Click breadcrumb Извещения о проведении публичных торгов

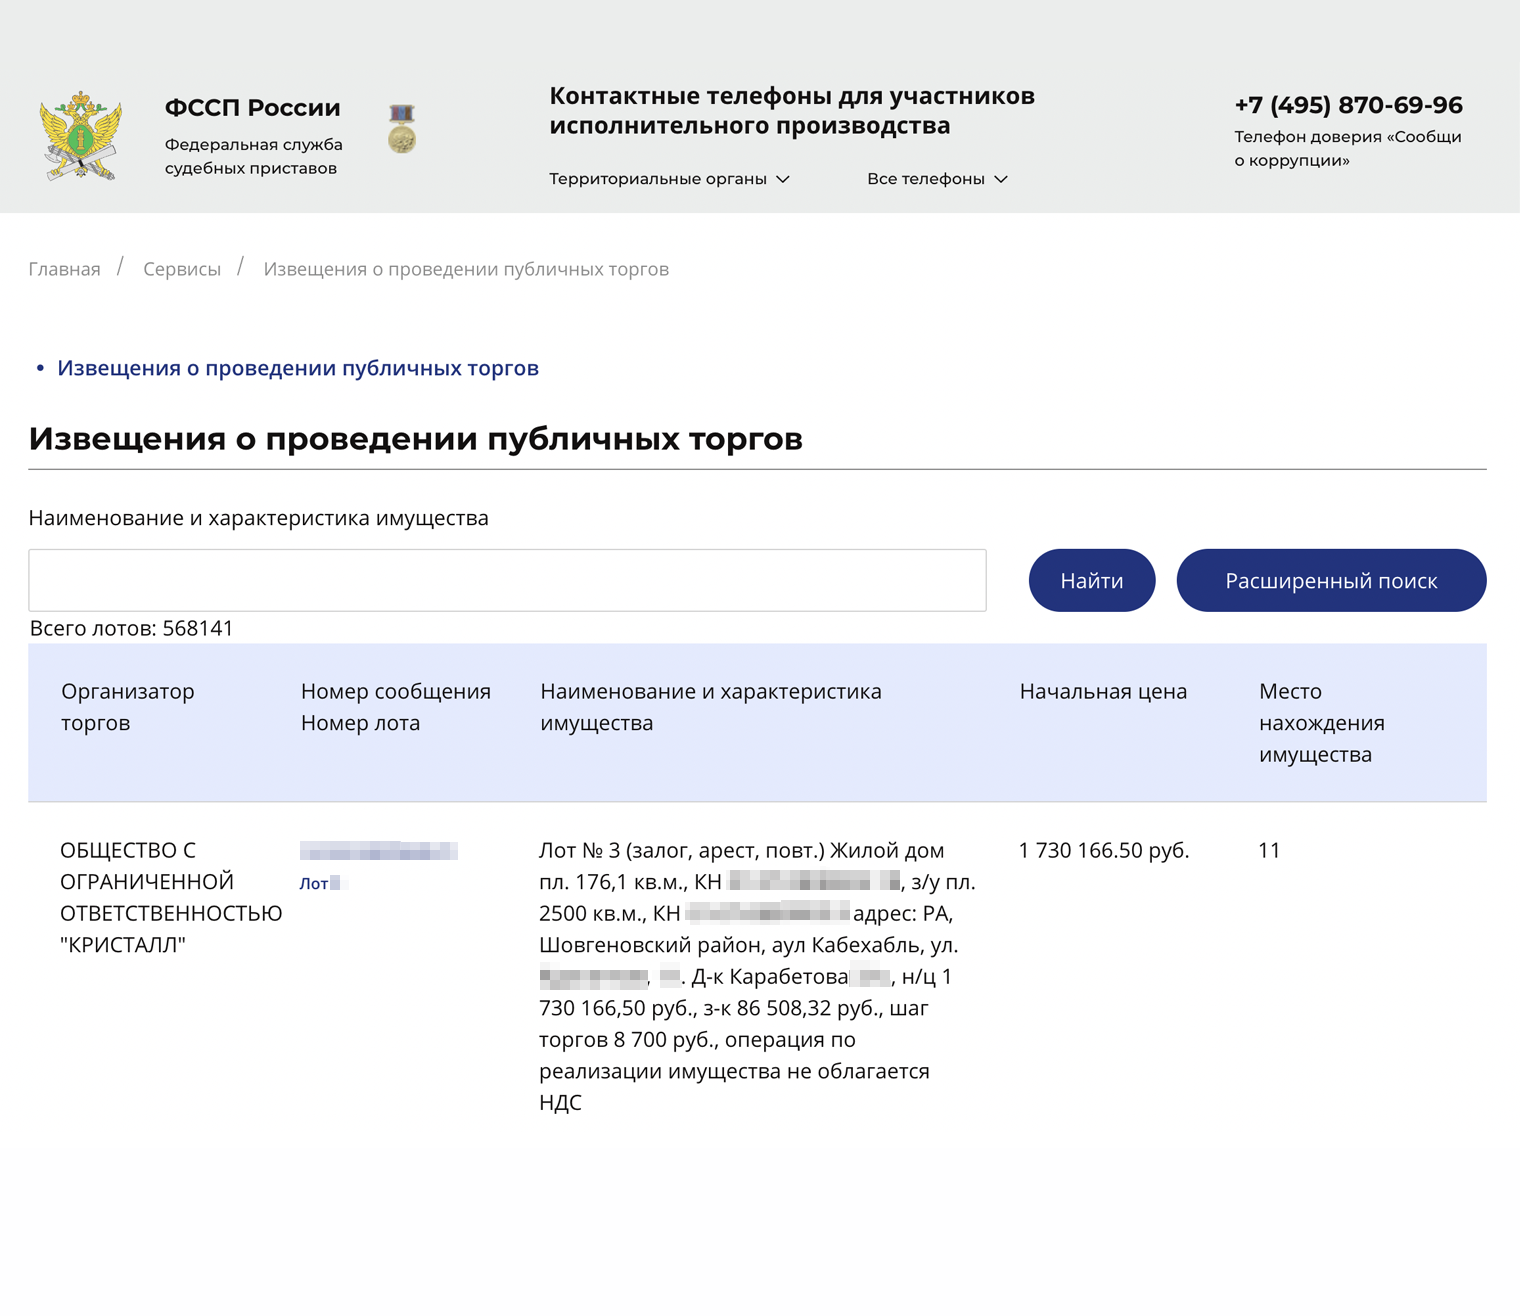point(466,269)
